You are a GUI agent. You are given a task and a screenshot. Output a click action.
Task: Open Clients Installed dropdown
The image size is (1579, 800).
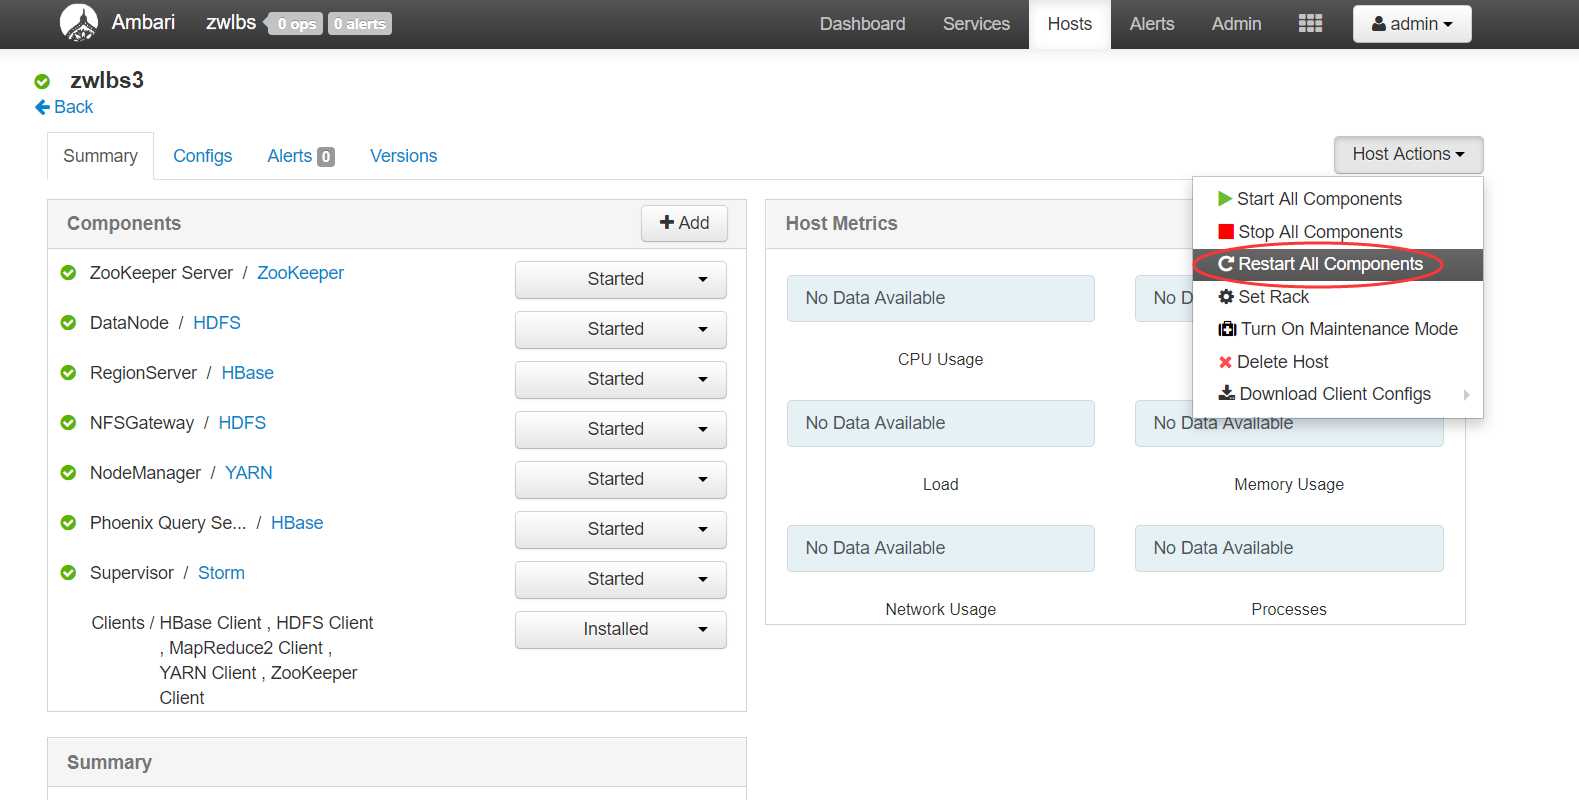point(621,629)
